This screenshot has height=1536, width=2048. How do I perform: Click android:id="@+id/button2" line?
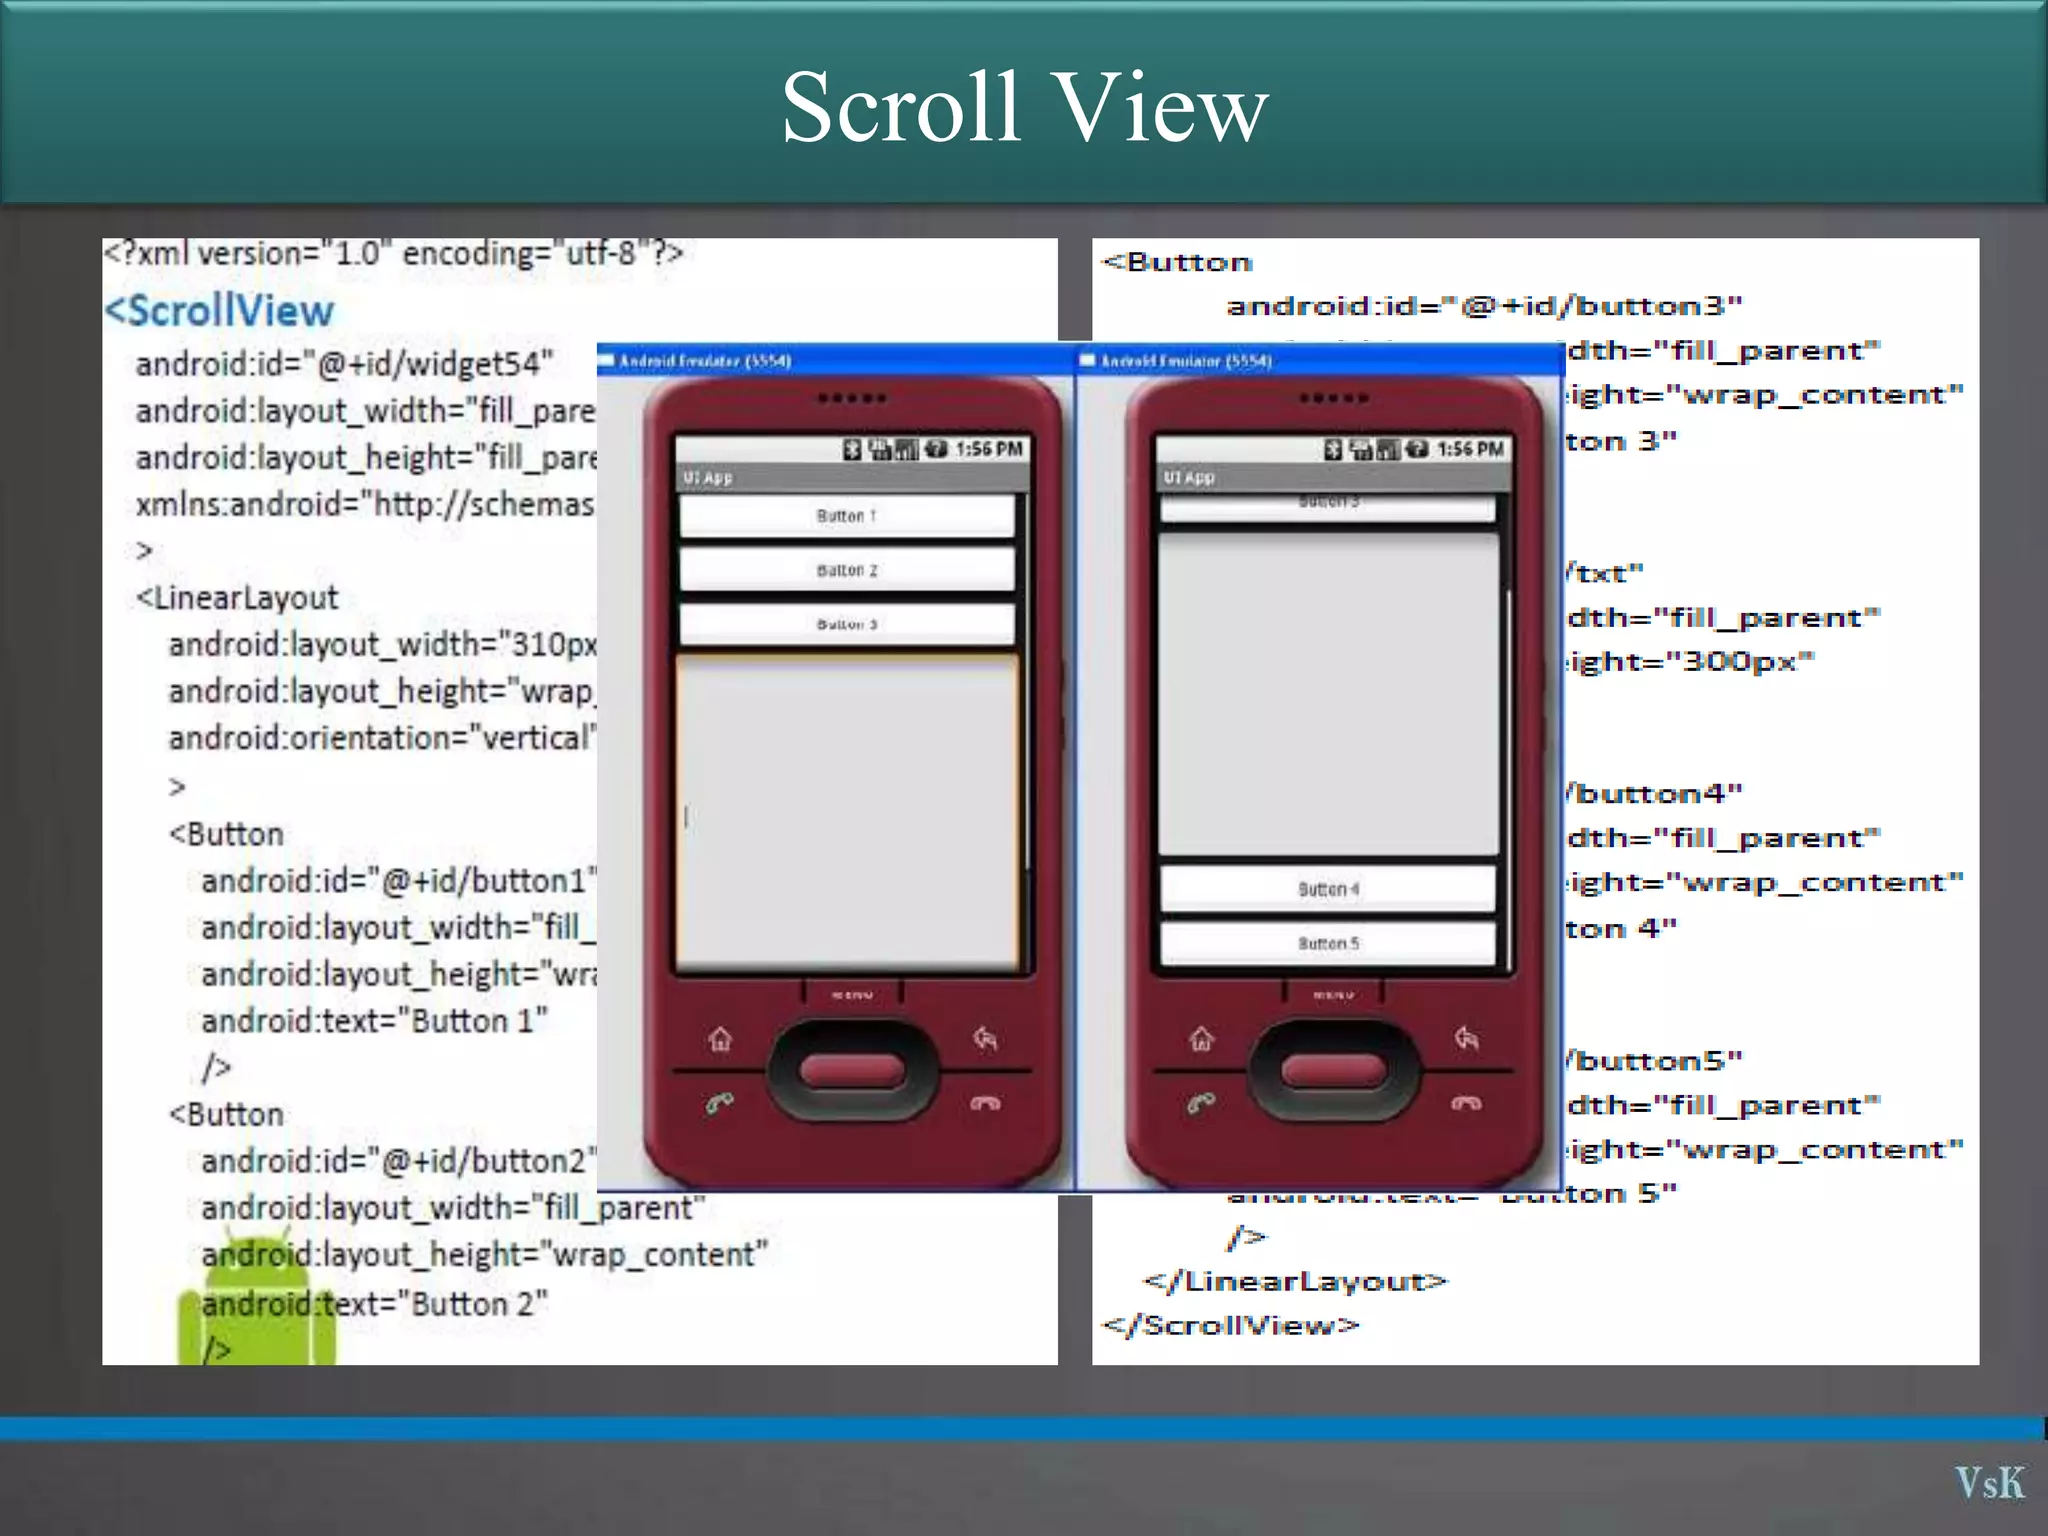399,1161
